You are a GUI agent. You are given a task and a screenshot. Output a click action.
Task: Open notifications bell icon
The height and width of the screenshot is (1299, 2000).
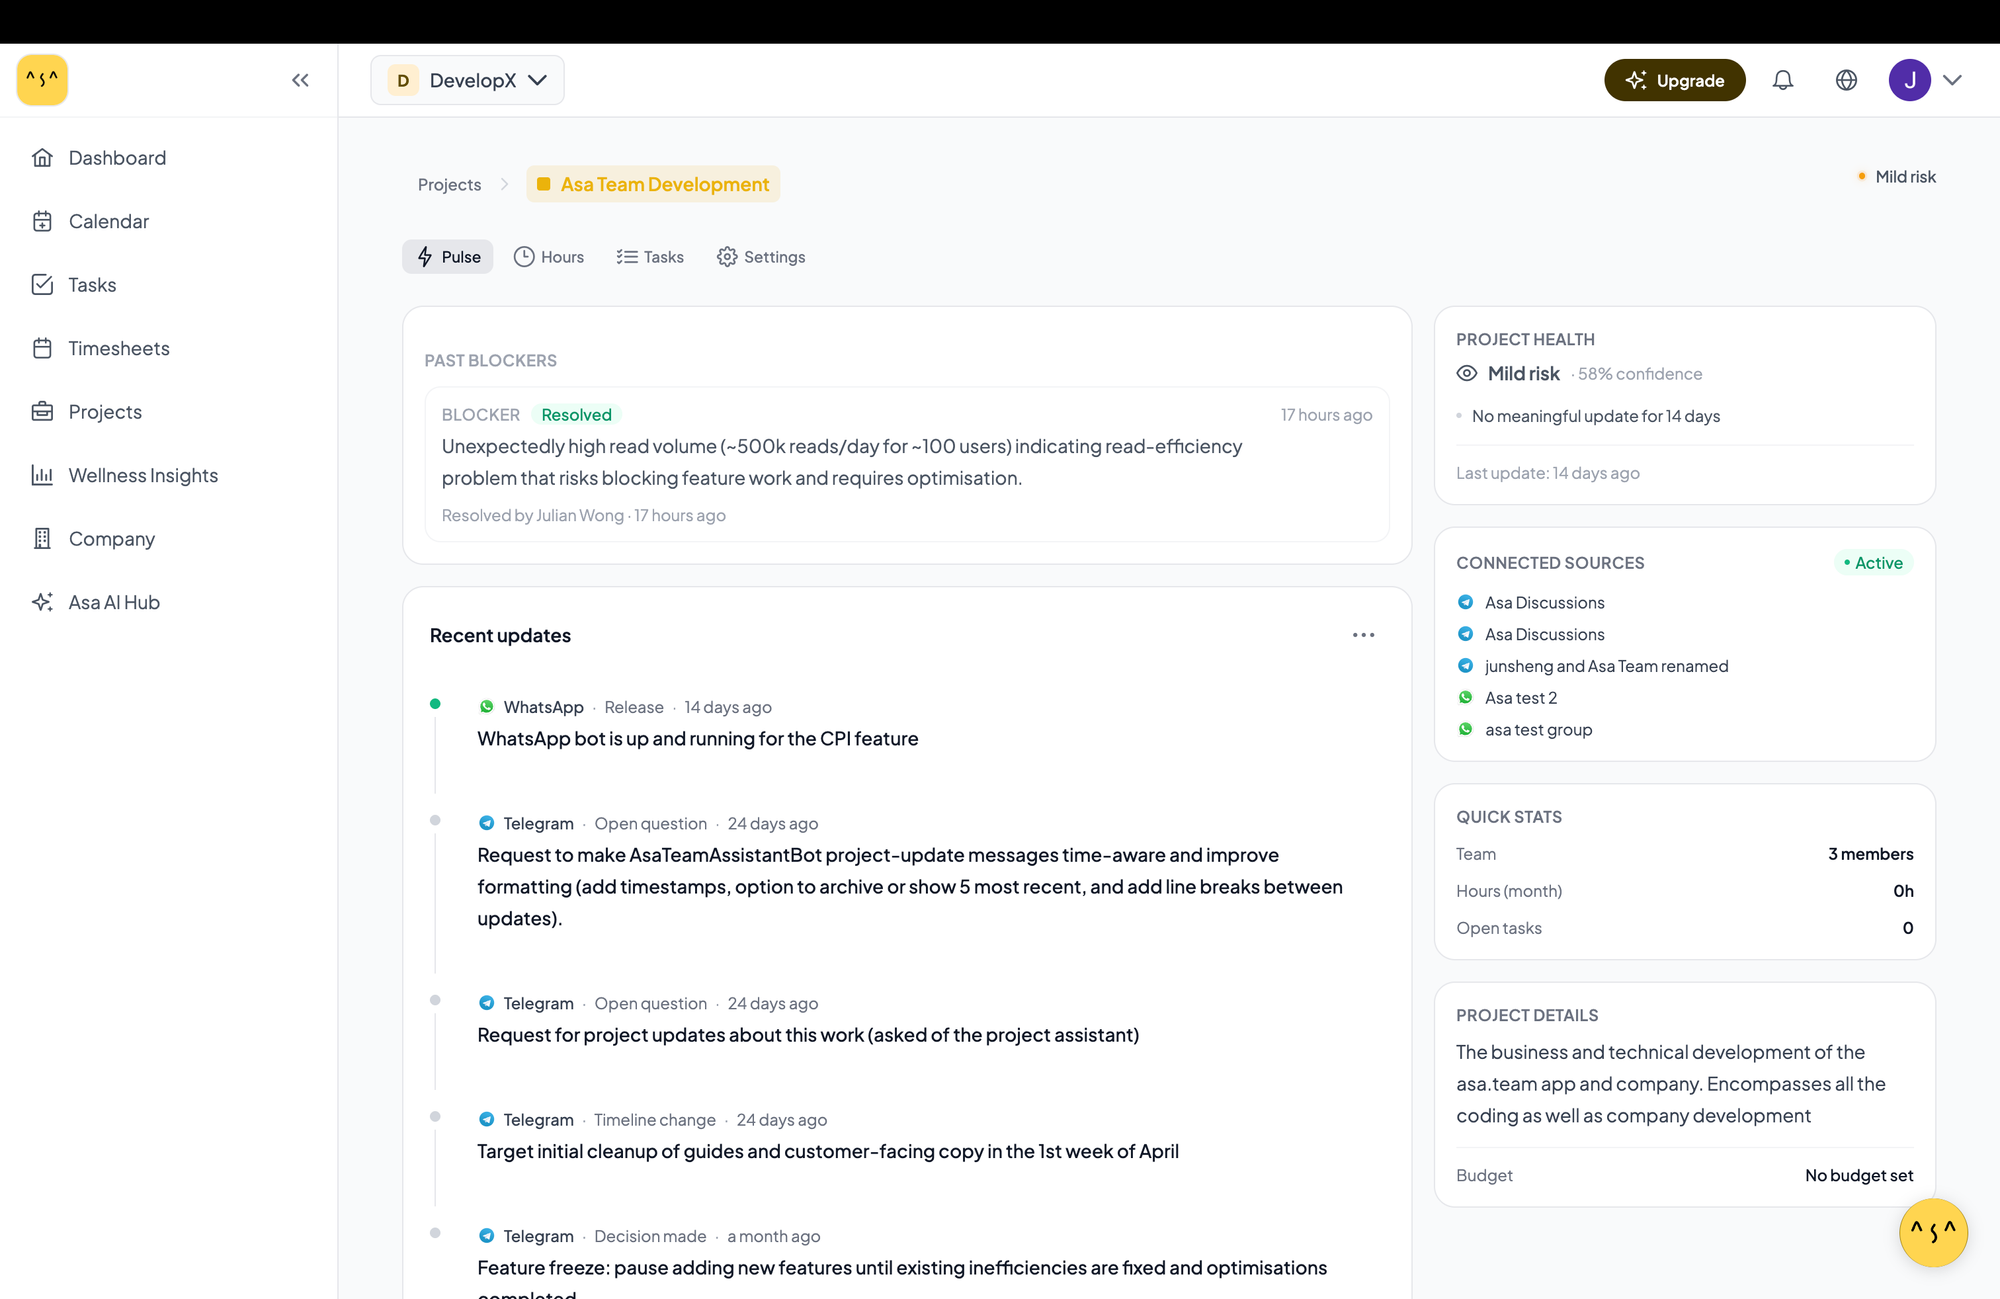point(1783,80)
